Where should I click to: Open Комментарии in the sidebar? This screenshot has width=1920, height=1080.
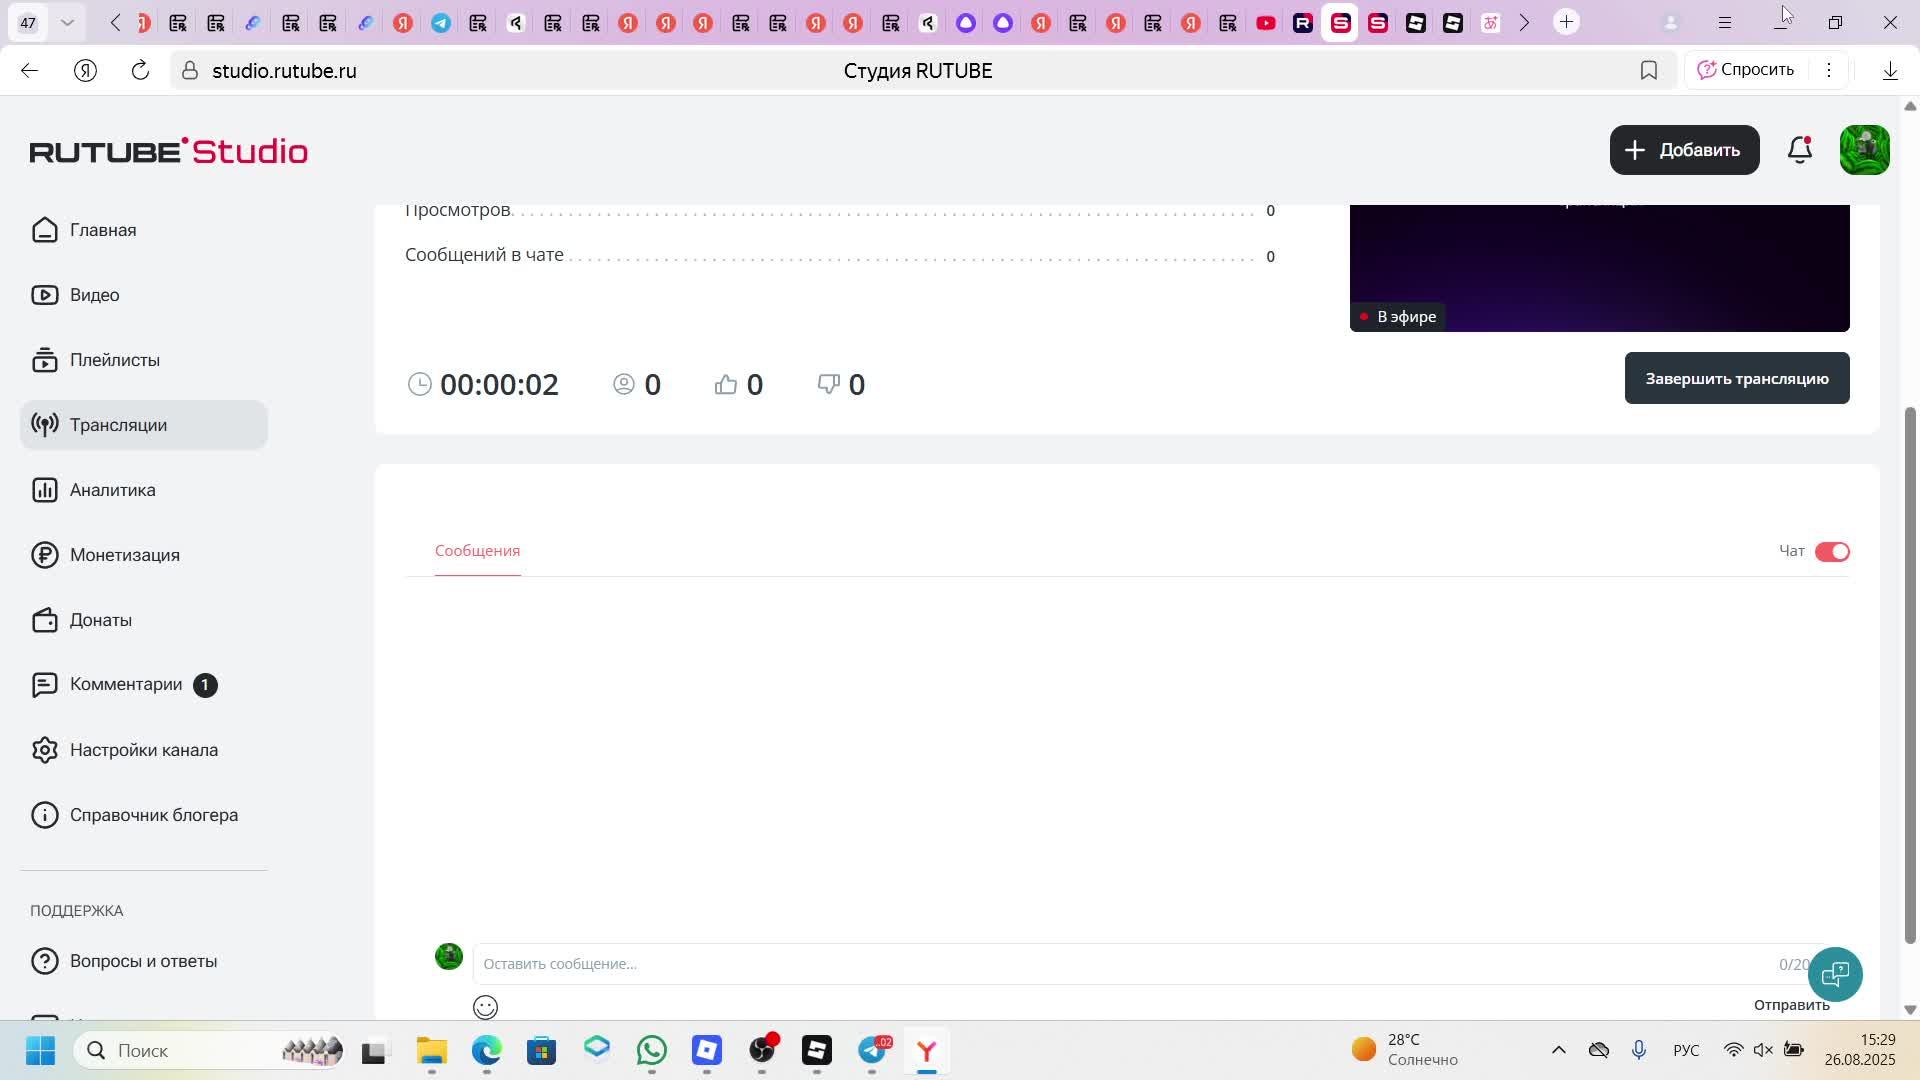click(126, 685)
